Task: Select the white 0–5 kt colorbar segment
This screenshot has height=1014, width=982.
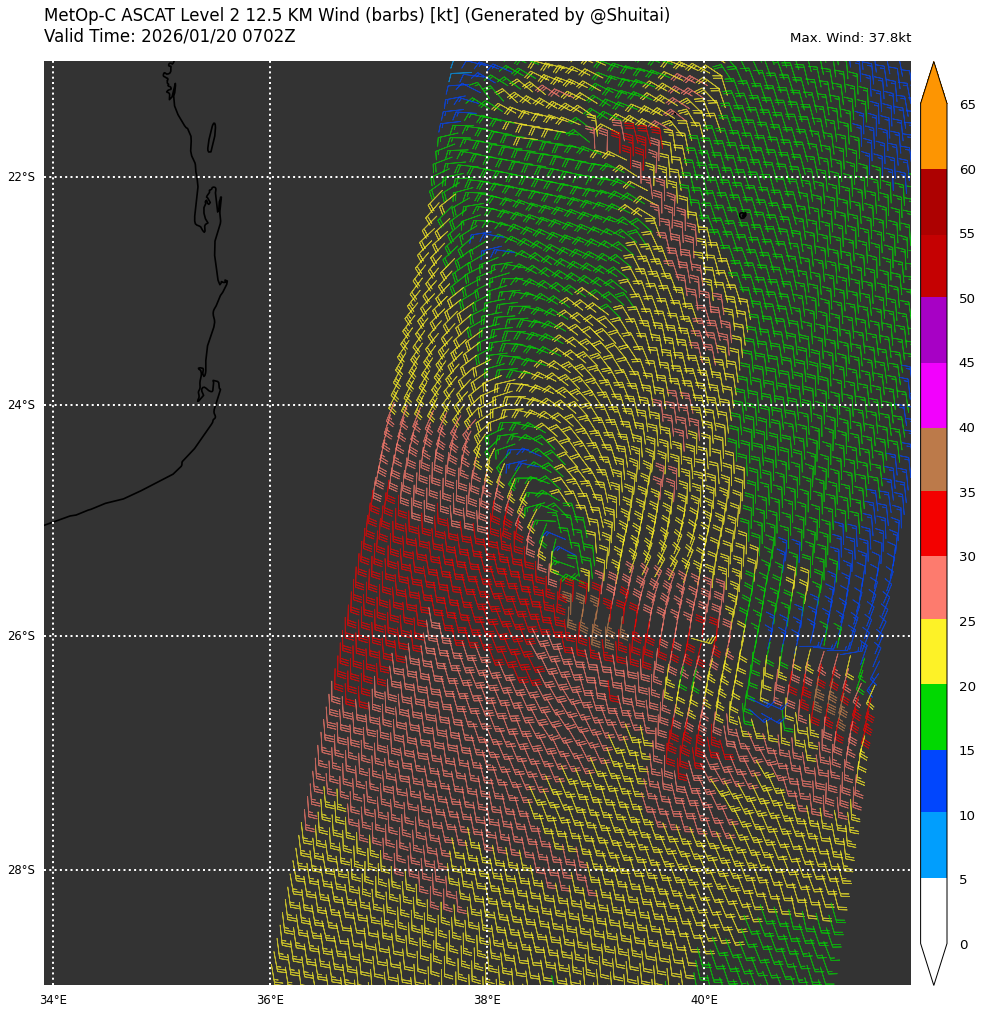Action: tap(933, 910)
